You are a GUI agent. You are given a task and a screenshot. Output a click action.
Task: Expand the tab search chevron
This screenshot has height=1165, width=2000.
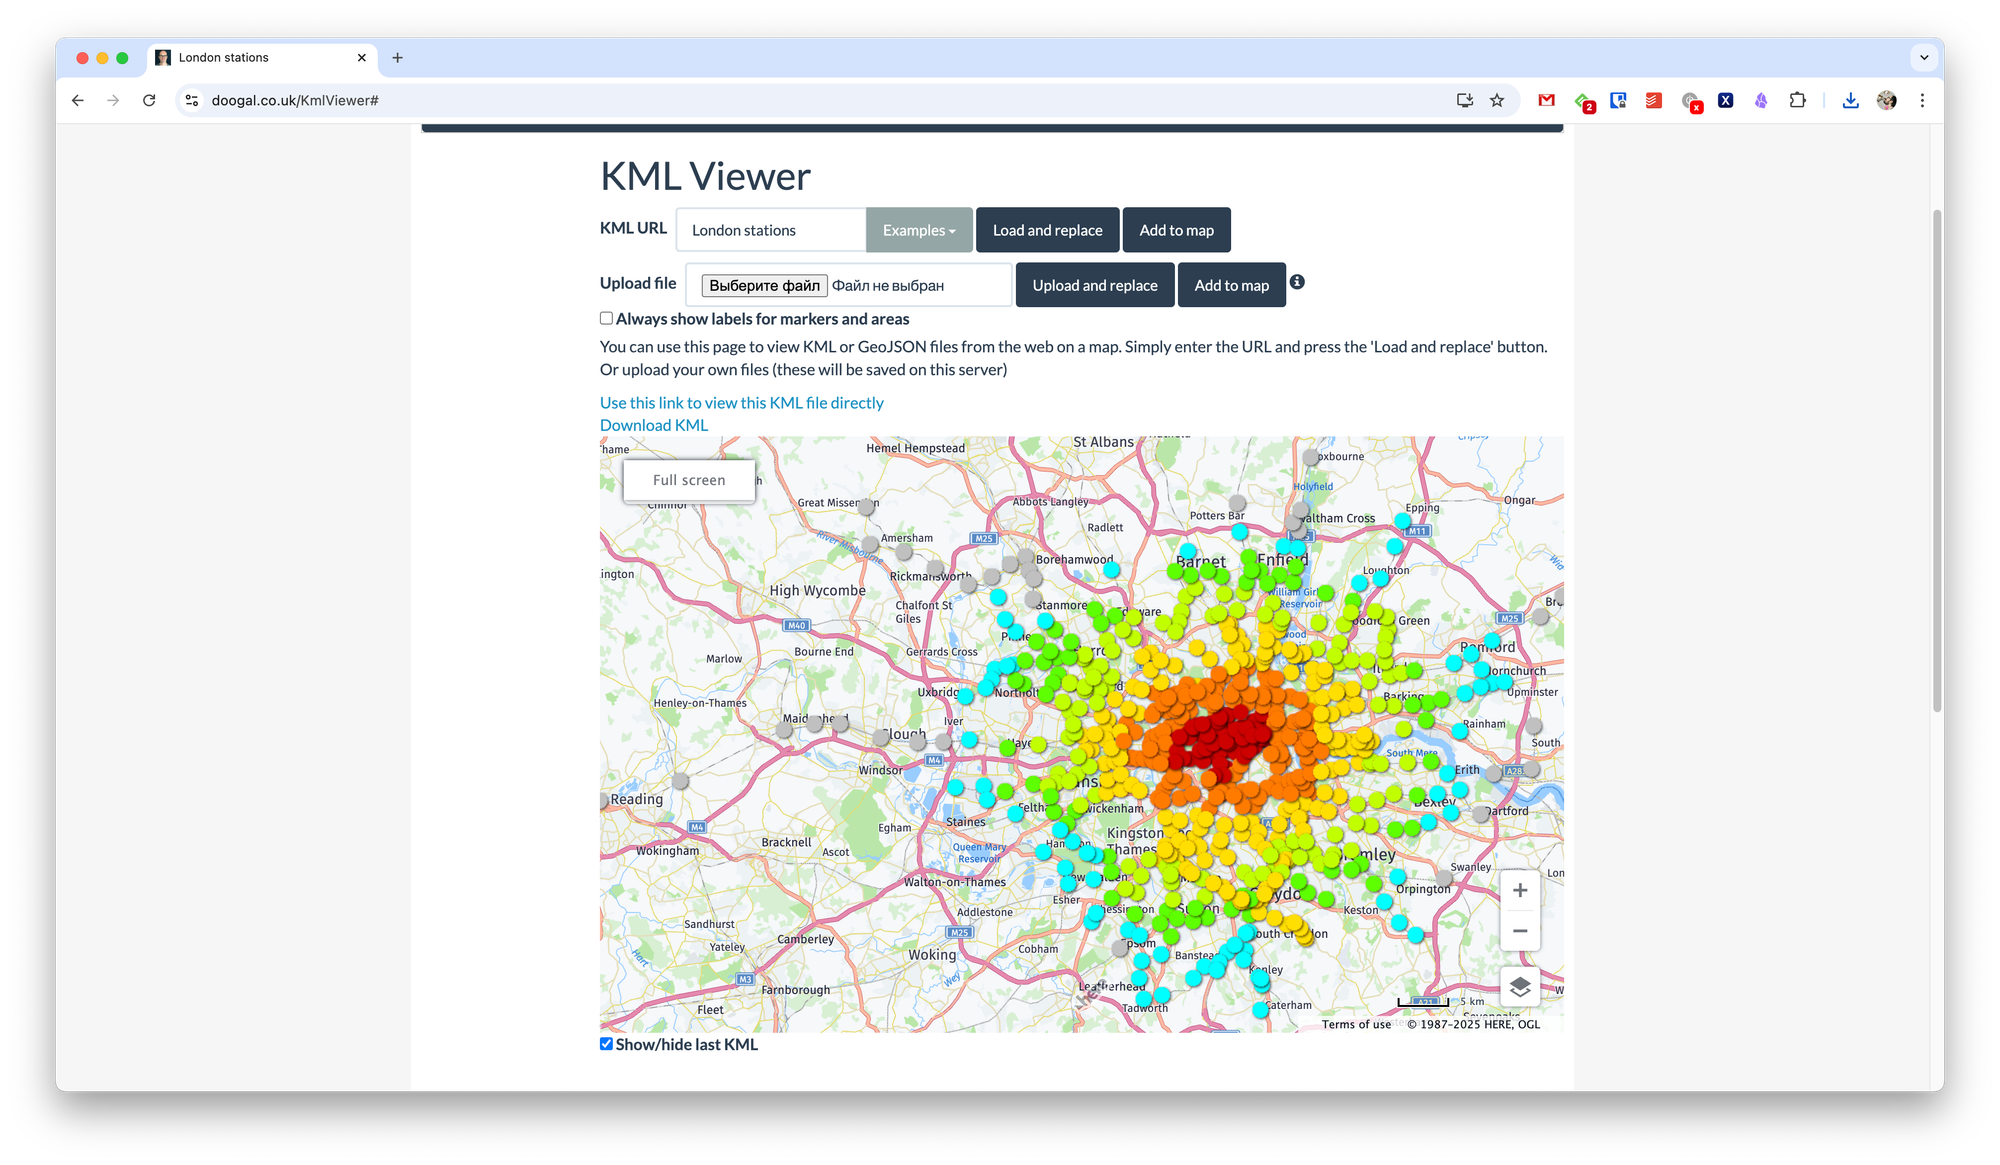tap(1924, 57)
